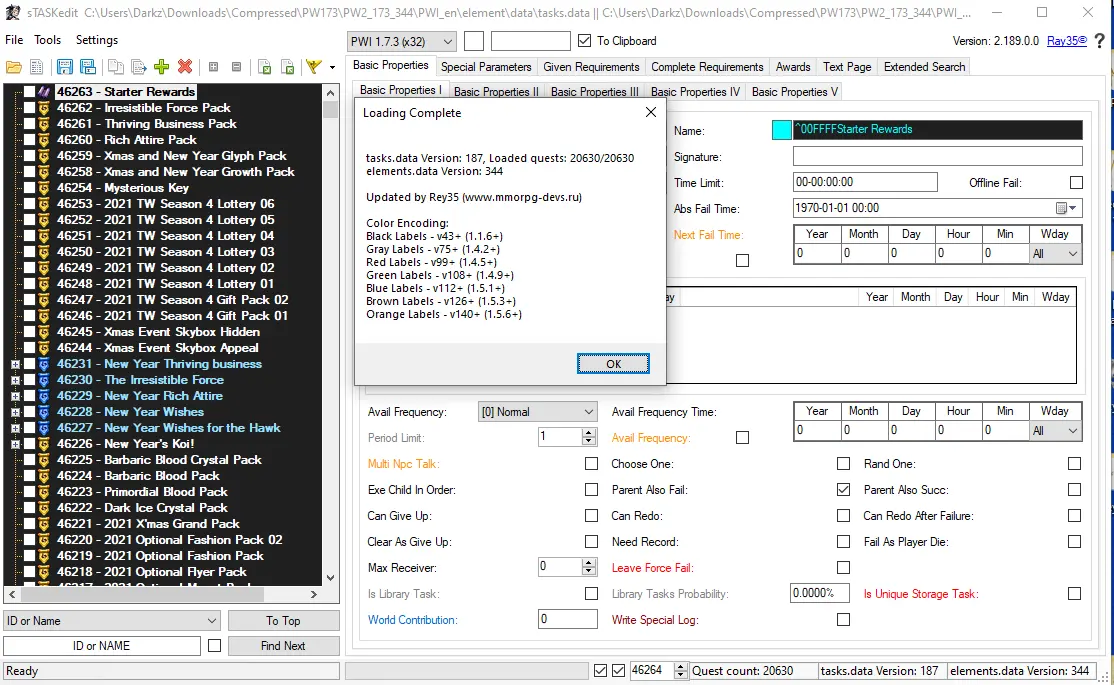The height and width of the screenshot is (685, 1114).
Task: Expand the 46229 New Year Rich Attire node
Action: pos(15,396)
